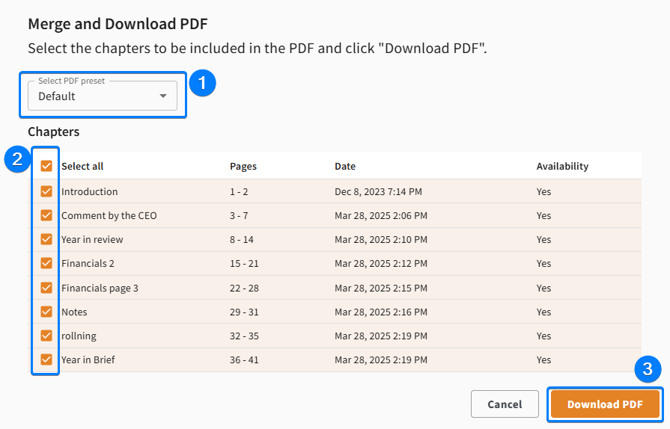
Task: Click the dropdown arrow next to Default
Action: click(163, 97)
